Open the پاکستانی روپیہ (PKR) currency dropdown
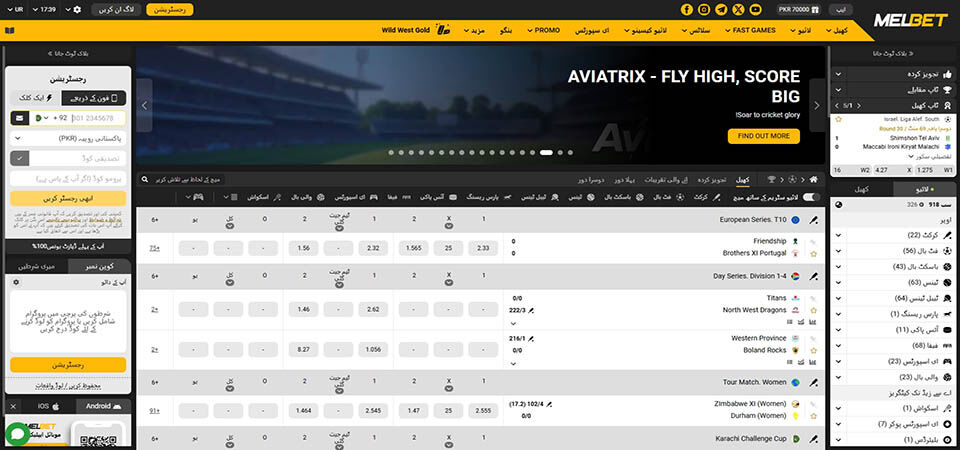Image resolution: width=960 pixels, height=450 pixels. click(68, 138)
